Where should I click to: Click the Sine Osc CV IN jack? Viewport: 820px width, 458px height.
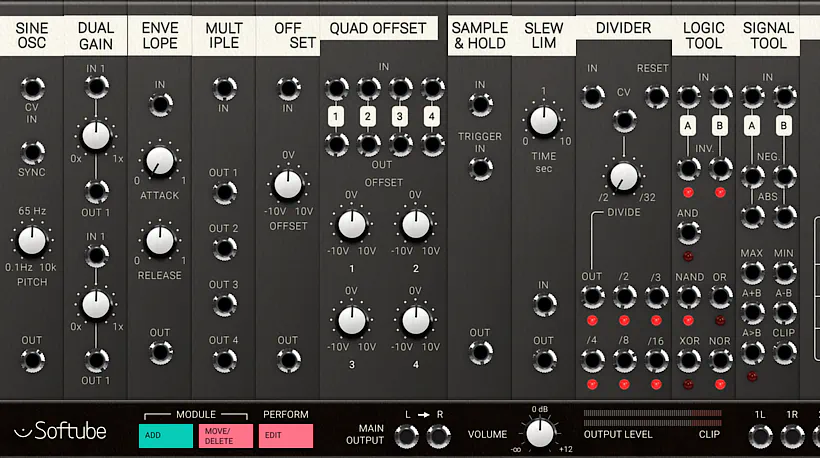click(32, 88)
